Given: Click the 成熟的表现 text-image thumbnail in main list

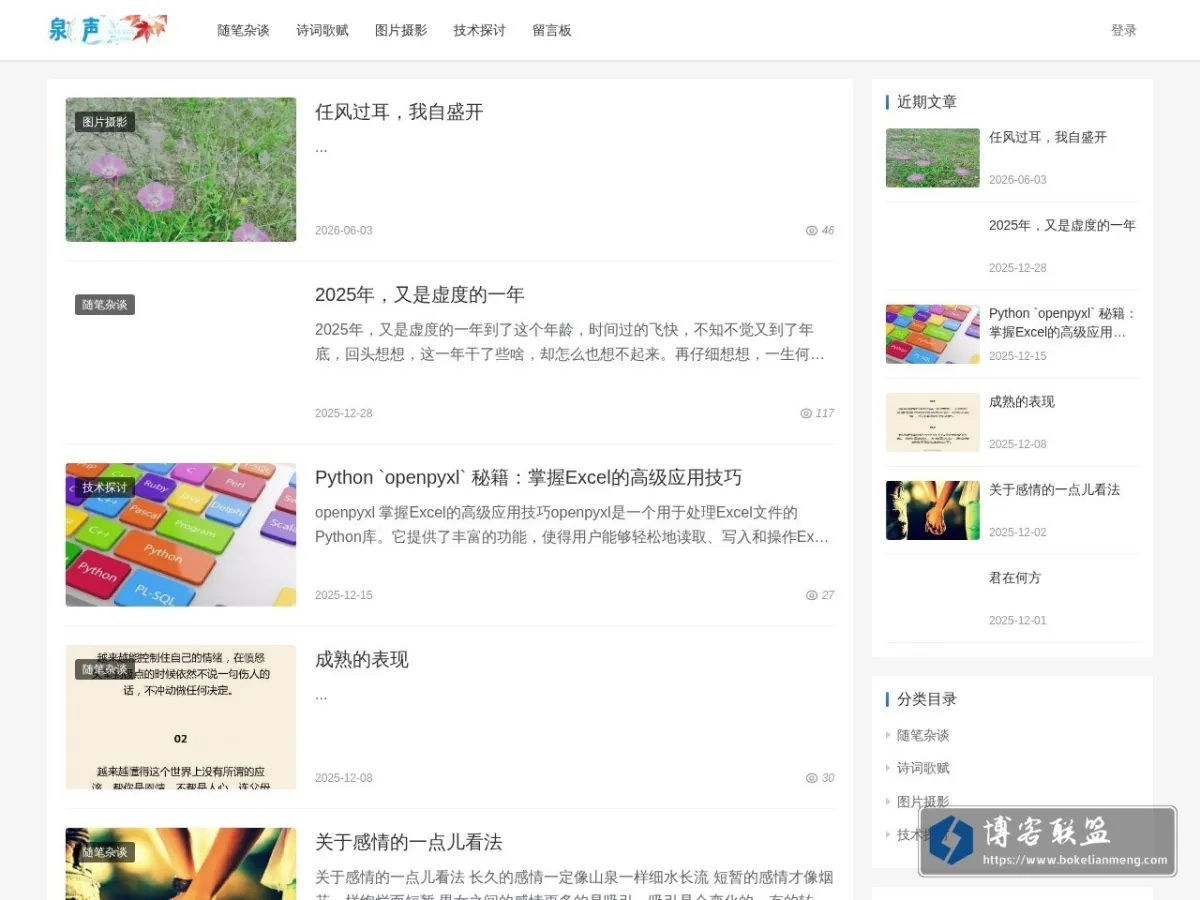Looking at the screenshot, I should [181, 717].
